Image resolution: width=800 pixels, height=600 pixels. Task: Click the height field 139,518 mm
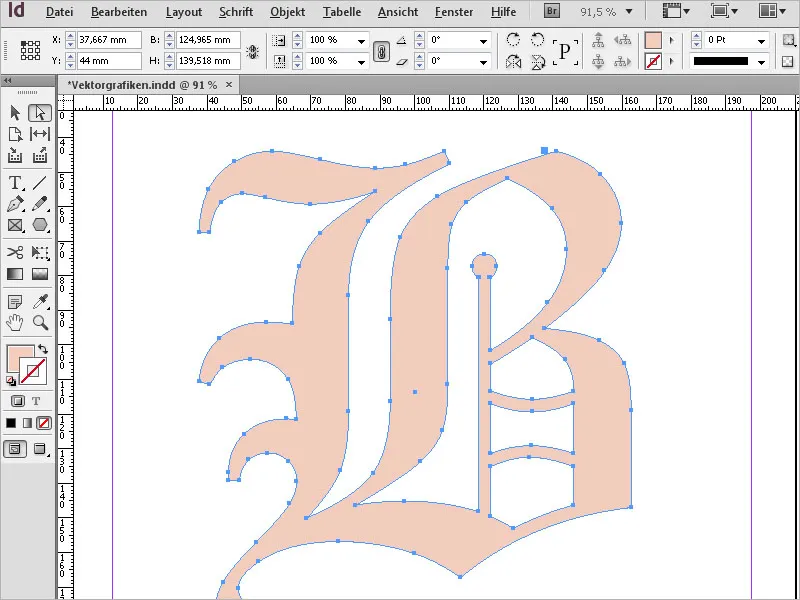pos(208,61)
